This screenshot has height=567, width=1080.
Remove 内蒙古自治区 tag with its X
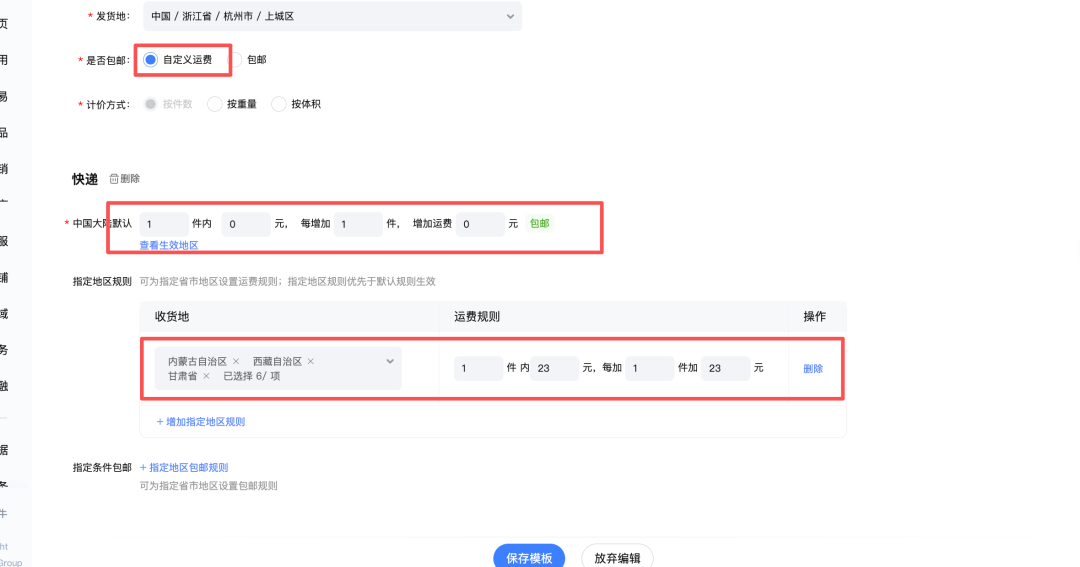[x=236, y=361]
